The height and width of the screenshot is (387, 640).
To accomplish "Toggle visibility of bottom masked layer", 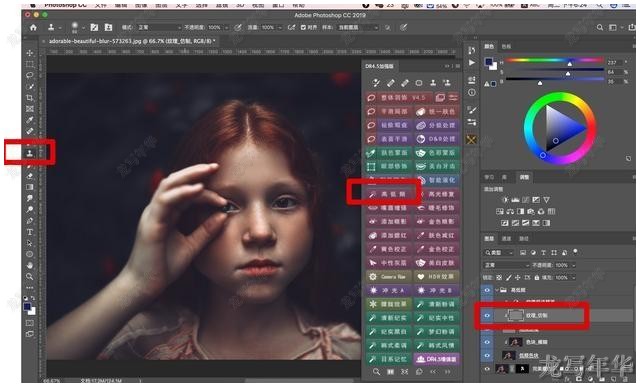I will coord(487,369).
